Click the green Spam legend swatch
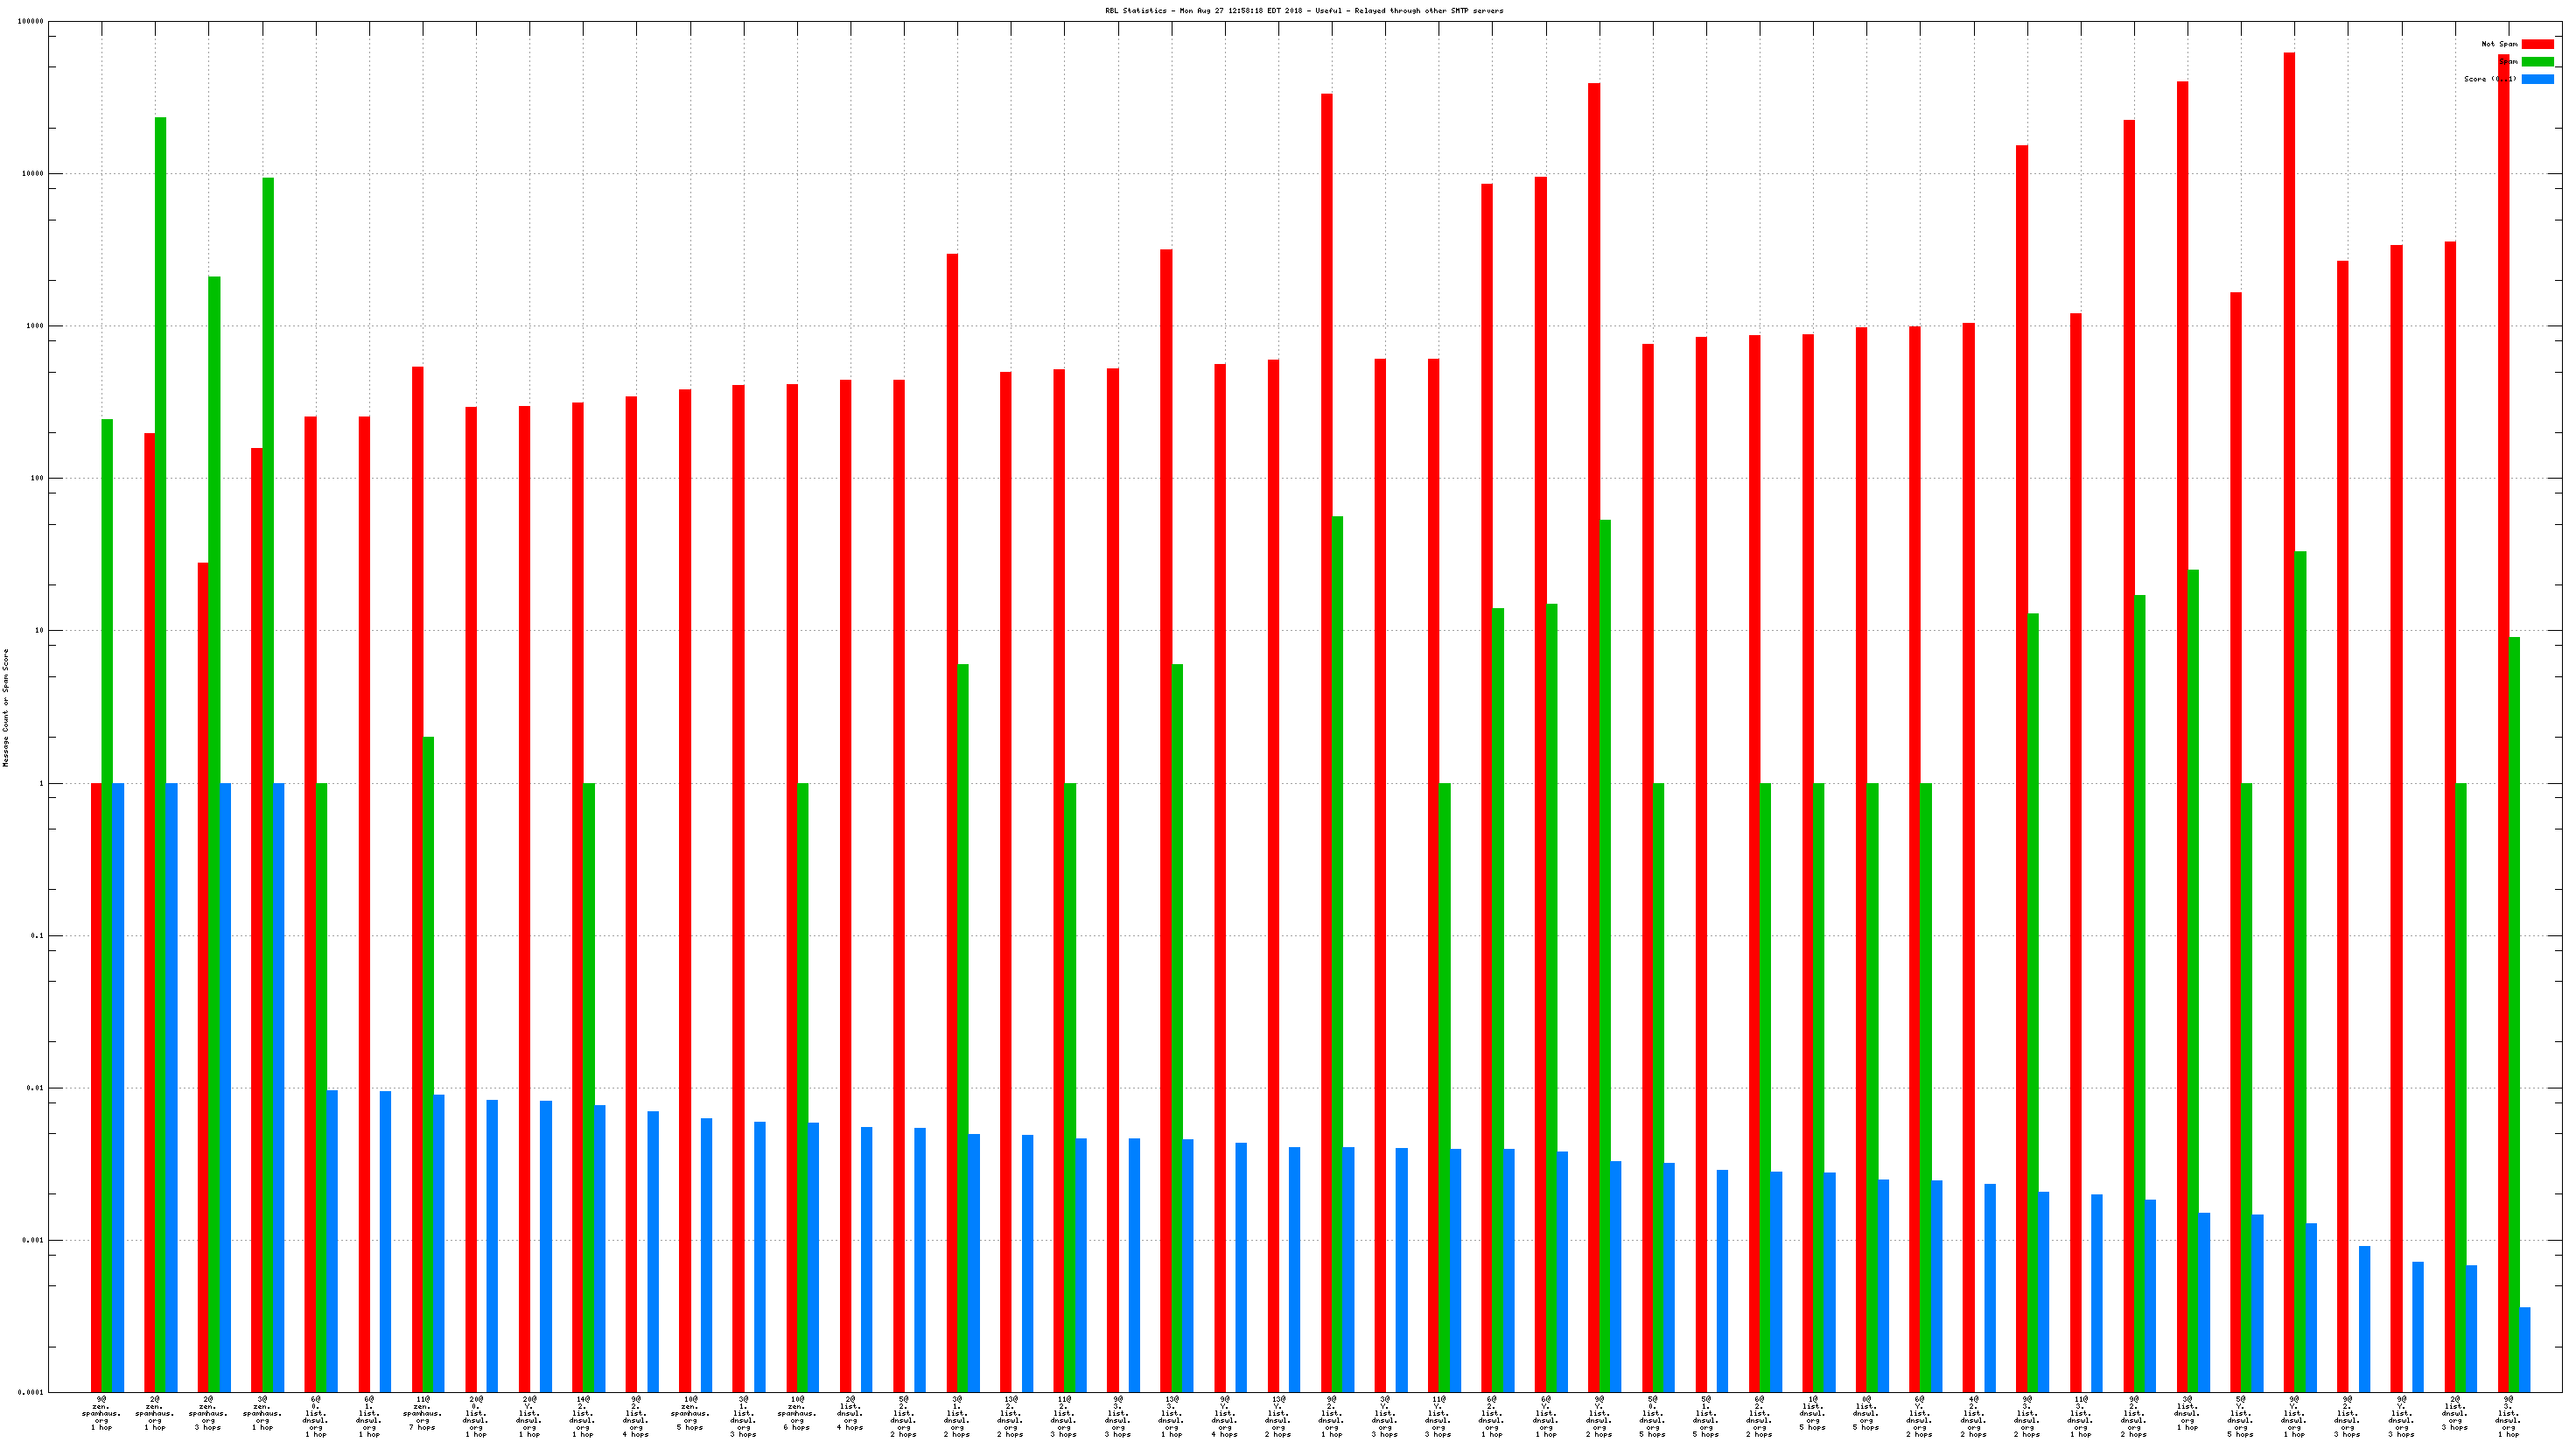 (2537, 62)
